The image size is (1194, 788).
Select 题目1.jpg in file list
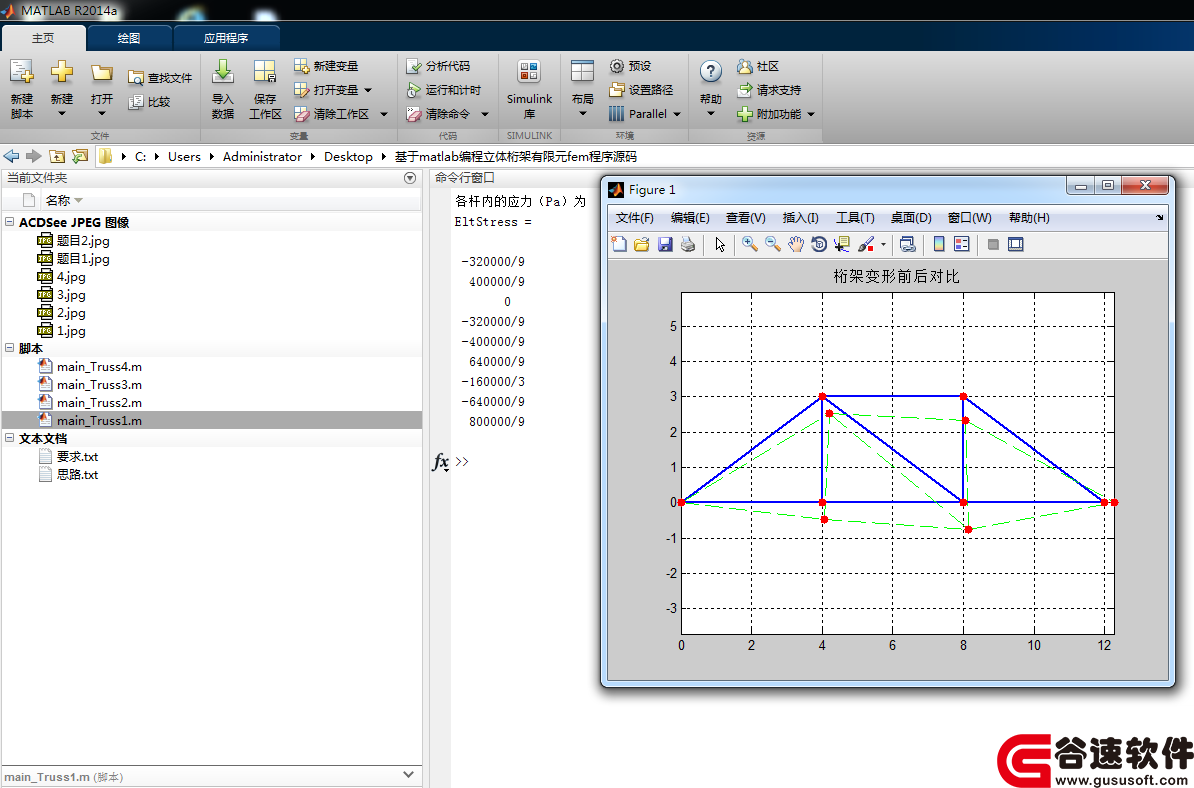(x=83, y=259)
